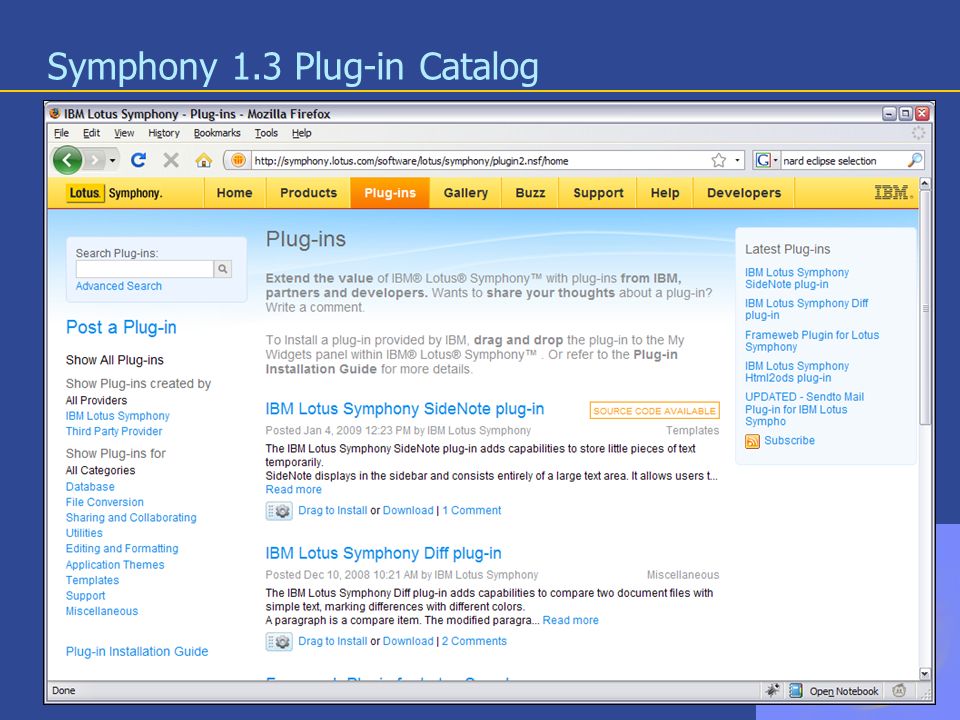The height and width of the screenshot is (720, 960).
Task: Open the IBM Lotus Symphony Diff plug-in title
Action: tap(383, 553)
